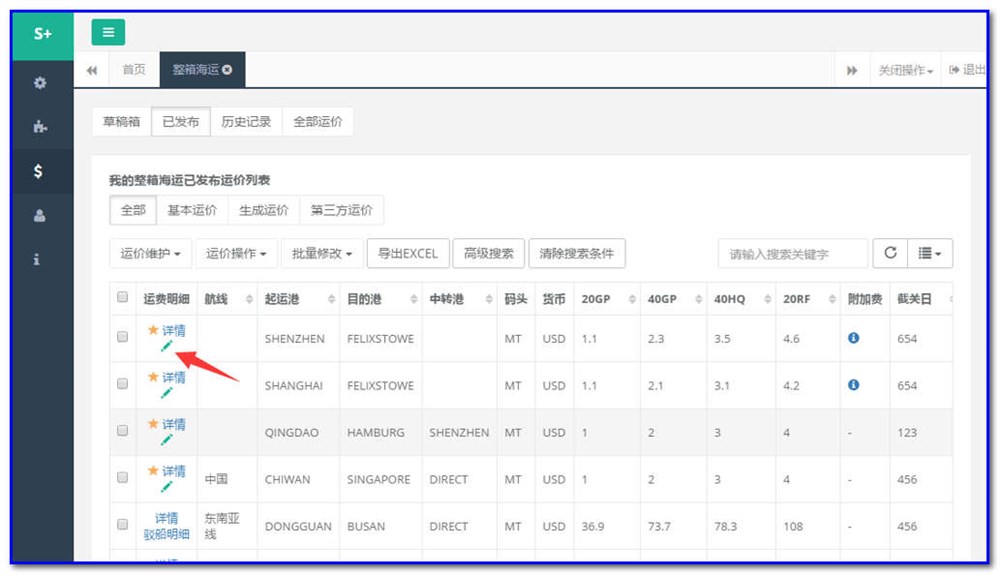Image resolution: width=1000 pixels, height=575 pixels.
Task: Open 驳船明细 link in the DONGGUAN row
Action: (x=166, y=534)
